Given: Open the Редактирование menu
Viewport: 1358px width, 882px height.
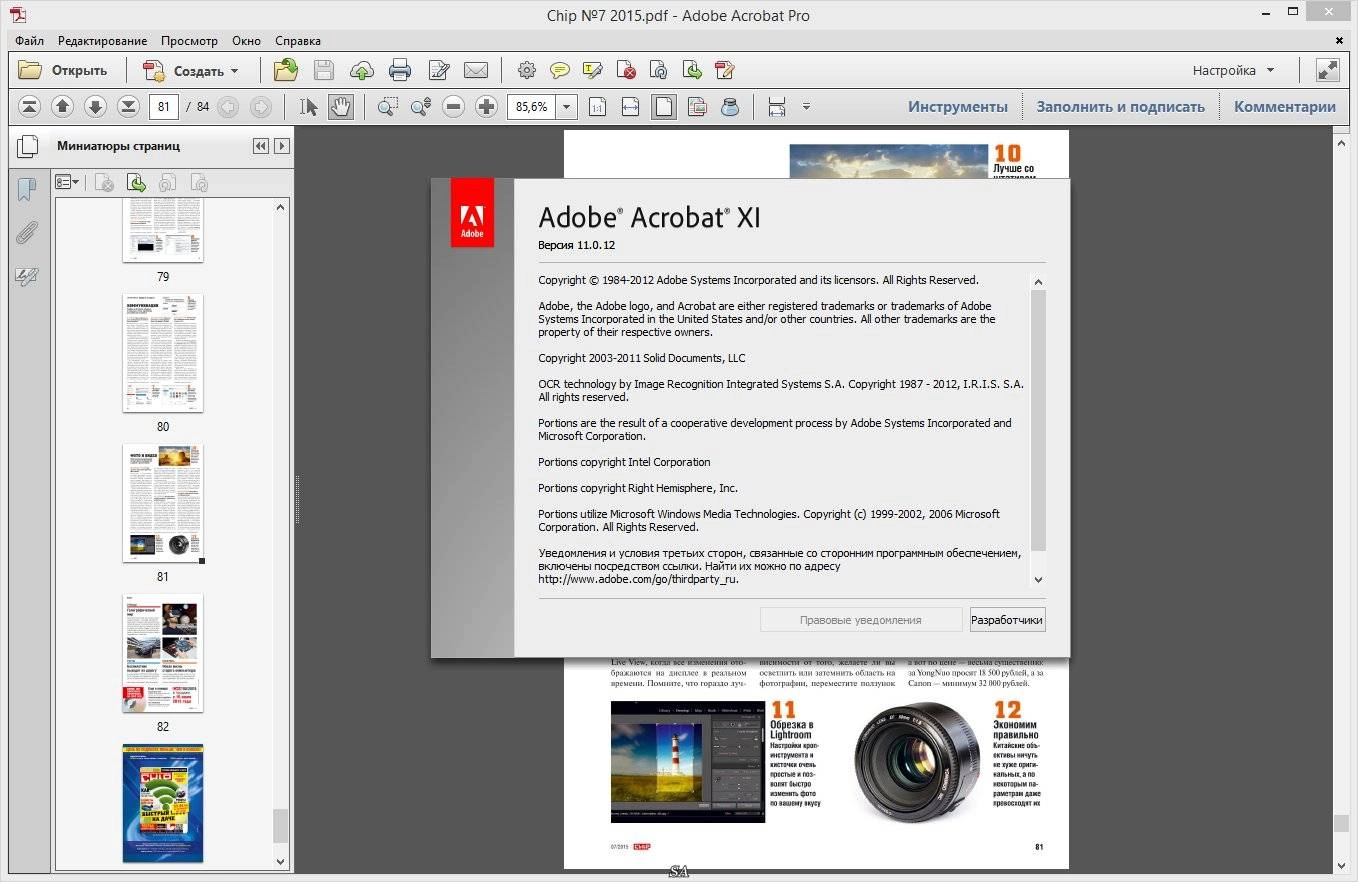Looking at the screenshot, I should click(x=102, y=41).
